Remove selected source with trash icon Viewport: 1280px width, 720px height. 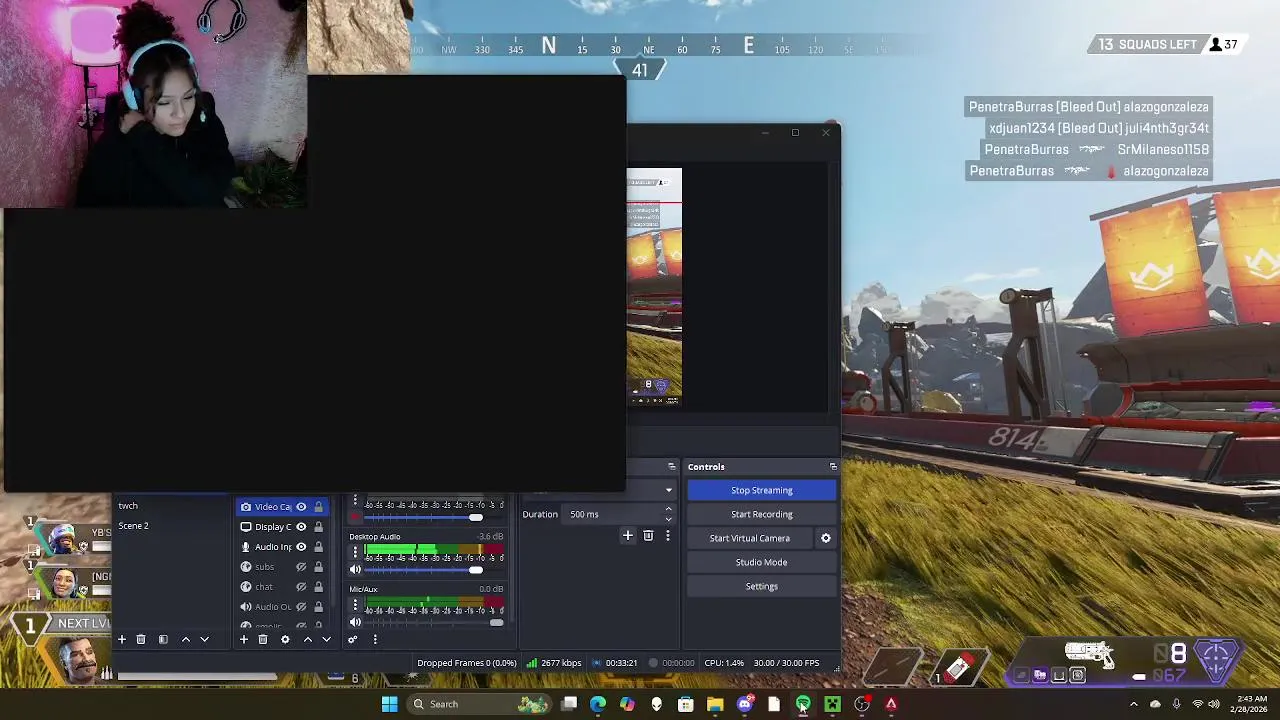pos(263,639)
